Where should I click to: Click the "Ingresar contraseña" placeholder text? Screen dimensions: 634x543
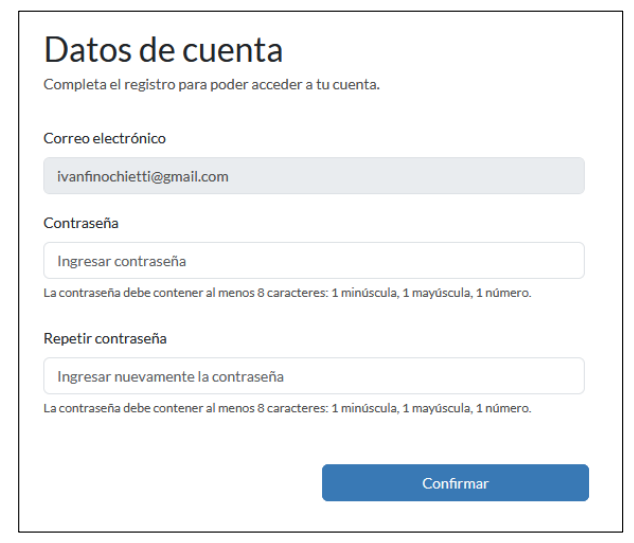pyautogui.click(x=122, y=262)
